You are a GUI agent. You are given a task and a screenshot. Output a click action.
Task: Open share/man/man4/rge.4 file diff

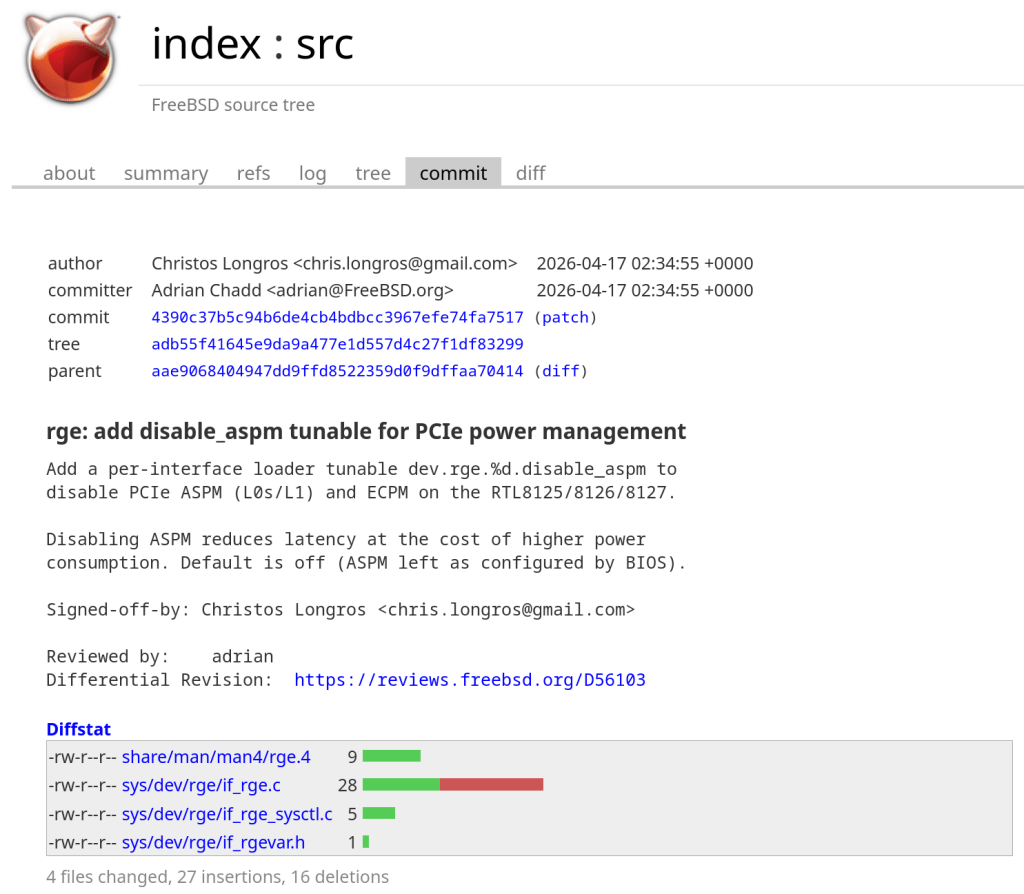(x=216, y=757)
